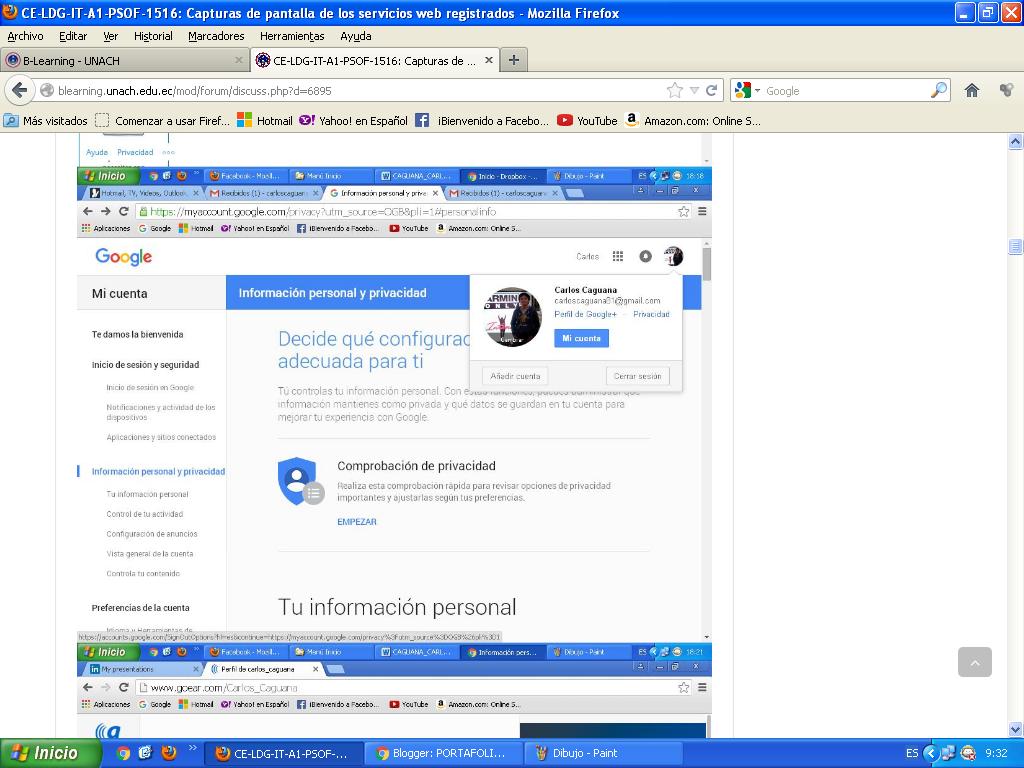Expand hidden system tray icons

[x=931, y=753]
